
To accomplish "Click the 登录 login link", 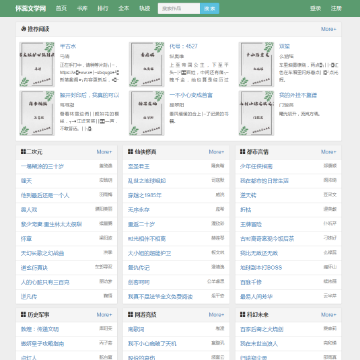I will 315,8.
